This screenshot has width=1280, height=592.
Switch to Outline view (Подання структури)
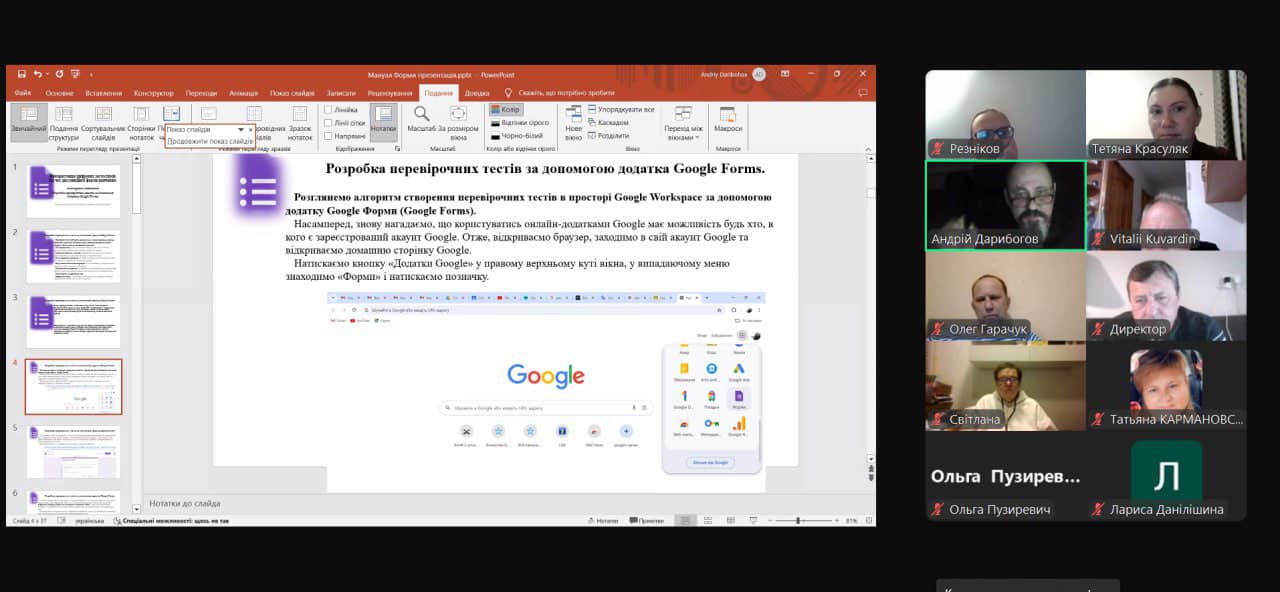[63, 120]
